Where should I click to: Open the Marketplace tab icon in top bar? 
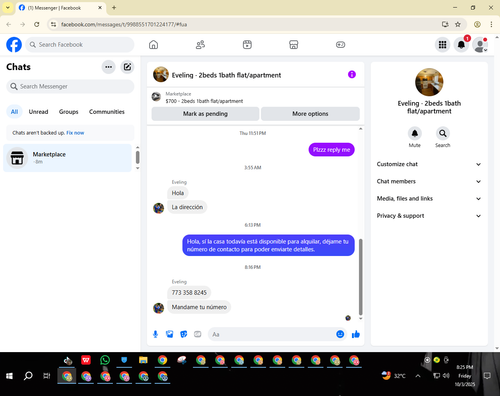[x=294, y=45]
